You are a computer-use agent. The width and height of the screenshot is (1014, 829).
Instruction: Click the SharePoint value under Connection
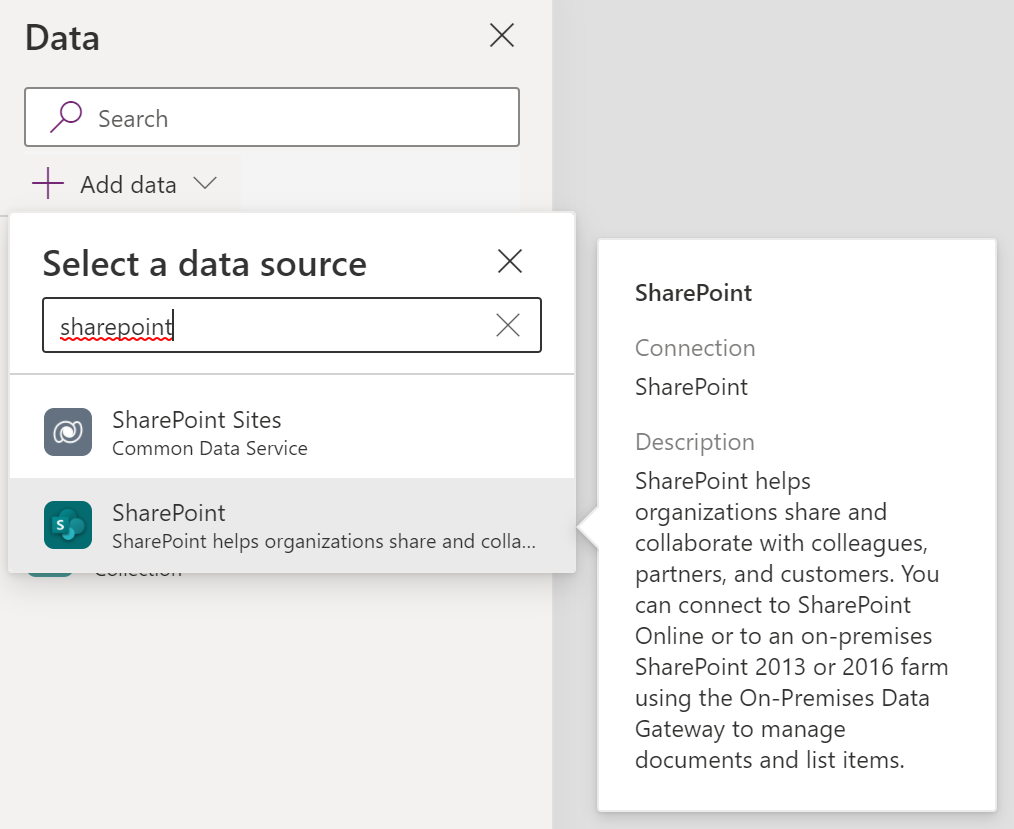pyautogui.click(x=691, y=387)
